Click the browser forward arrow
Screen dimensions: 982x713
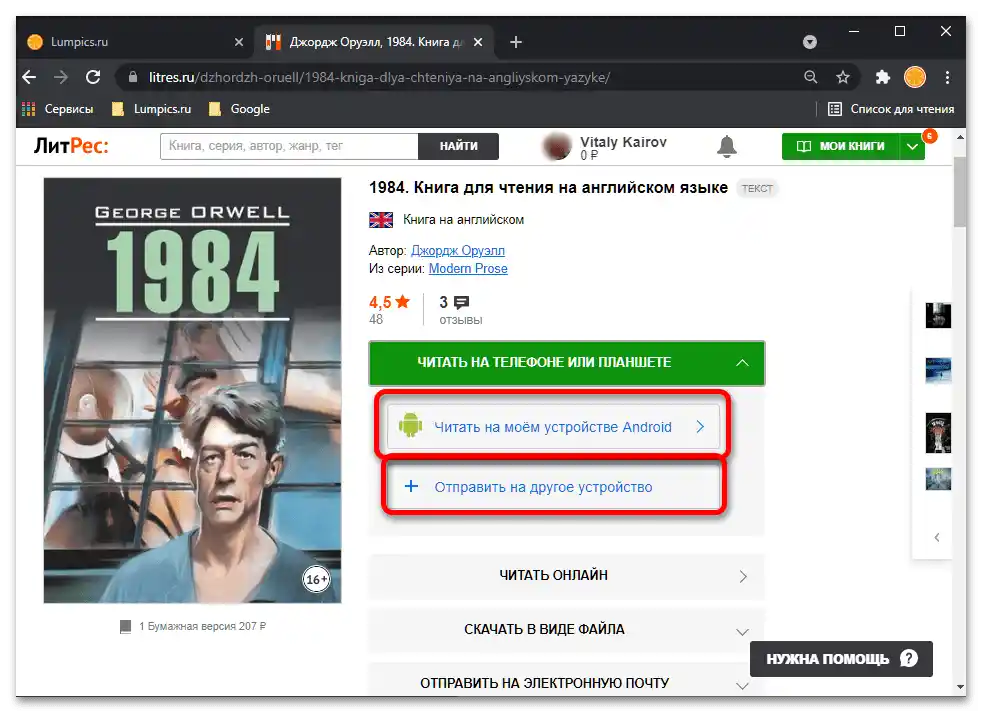click(x=61, y=77)
